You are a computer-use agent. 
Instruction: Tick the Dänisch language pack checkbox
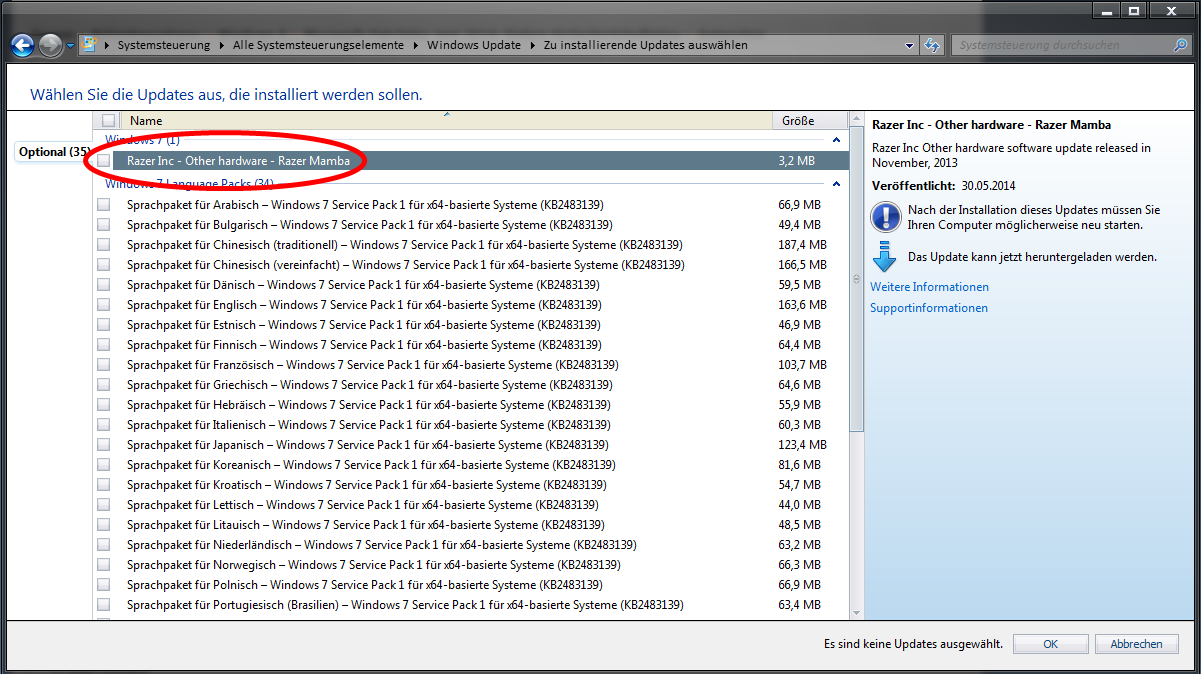pos(104,285)
